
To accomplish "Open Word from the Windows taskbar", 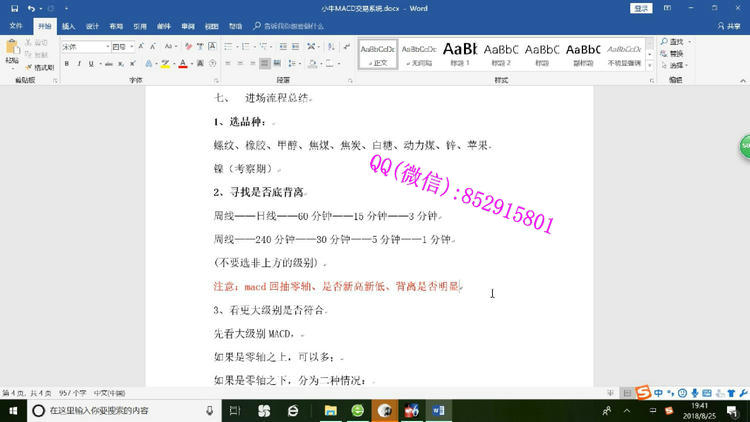I will [x=441, y=410].
